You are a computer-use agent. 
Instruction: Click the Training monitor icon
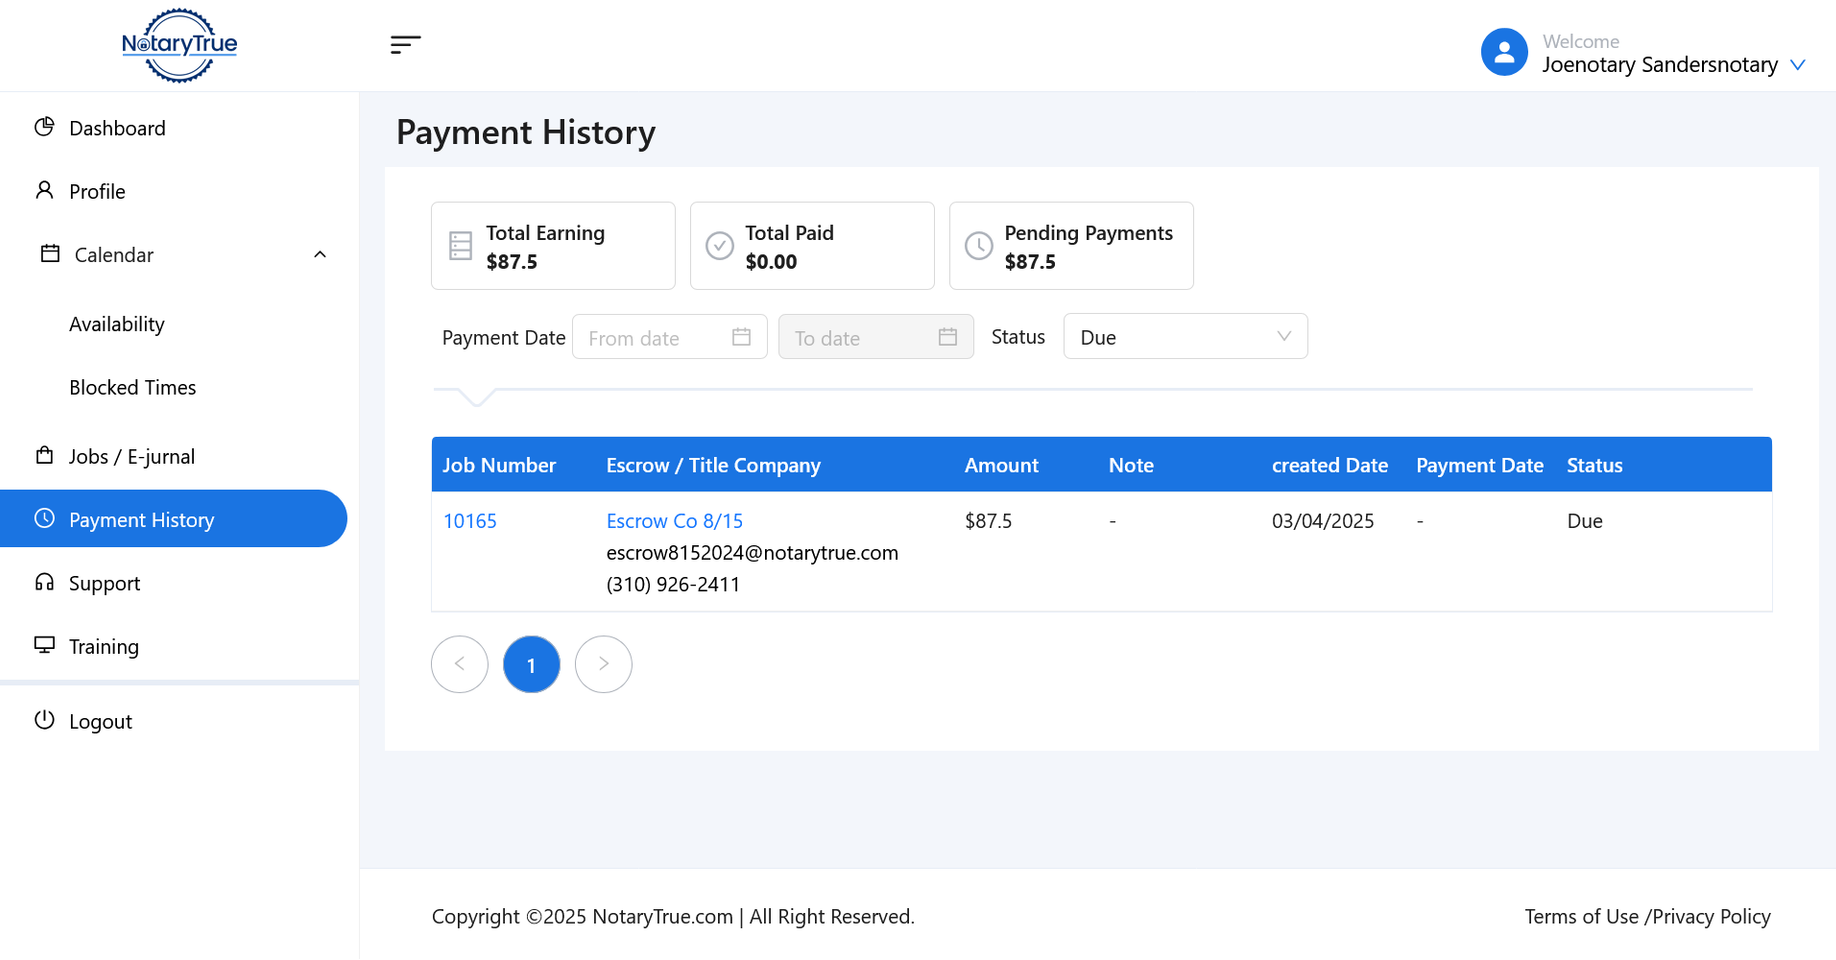click(44, 646)
